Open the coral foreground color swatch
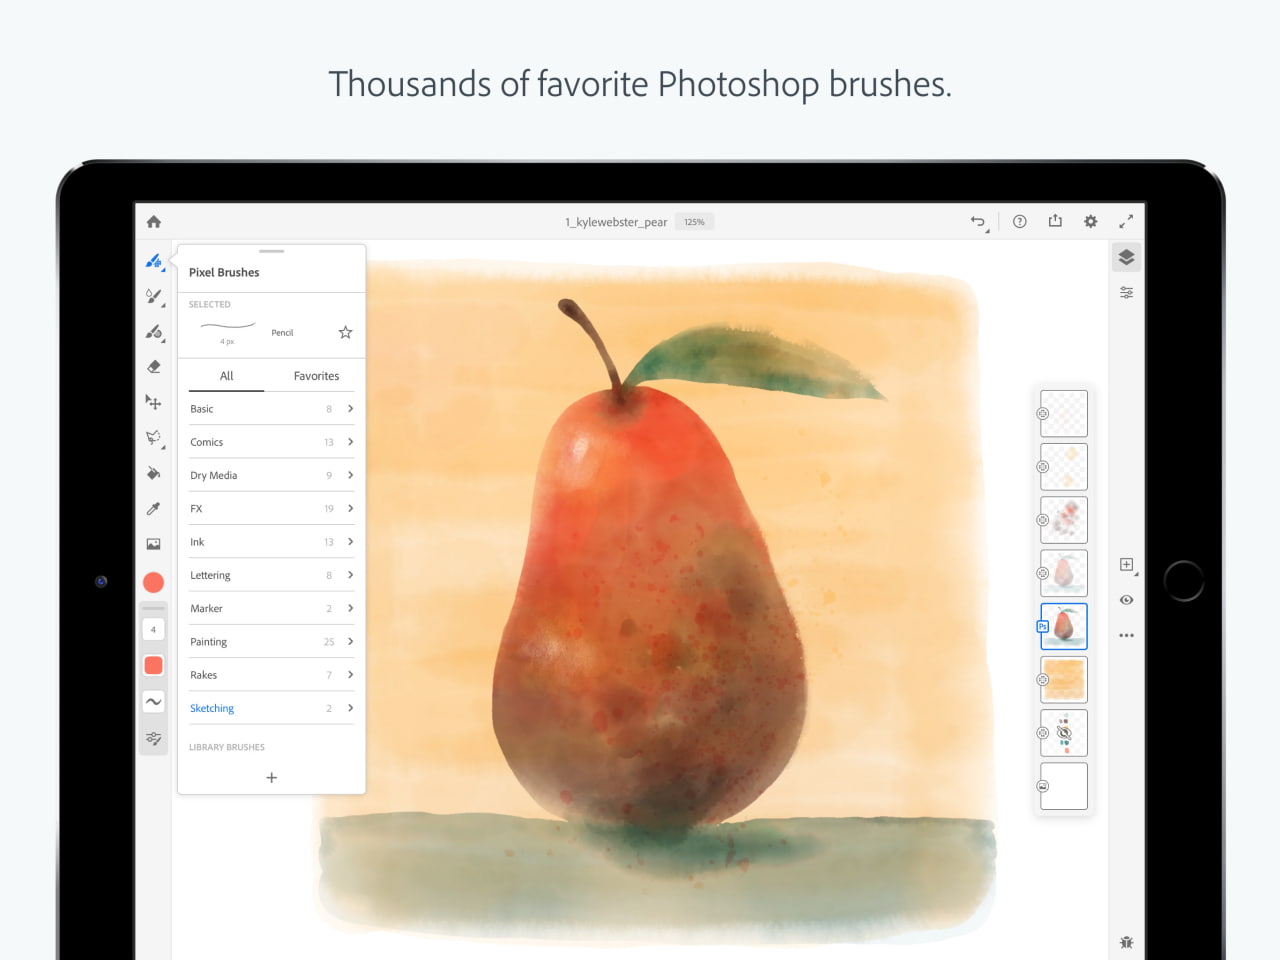The width and height of the screenshot is (1280, 960). tap(153, 581)
